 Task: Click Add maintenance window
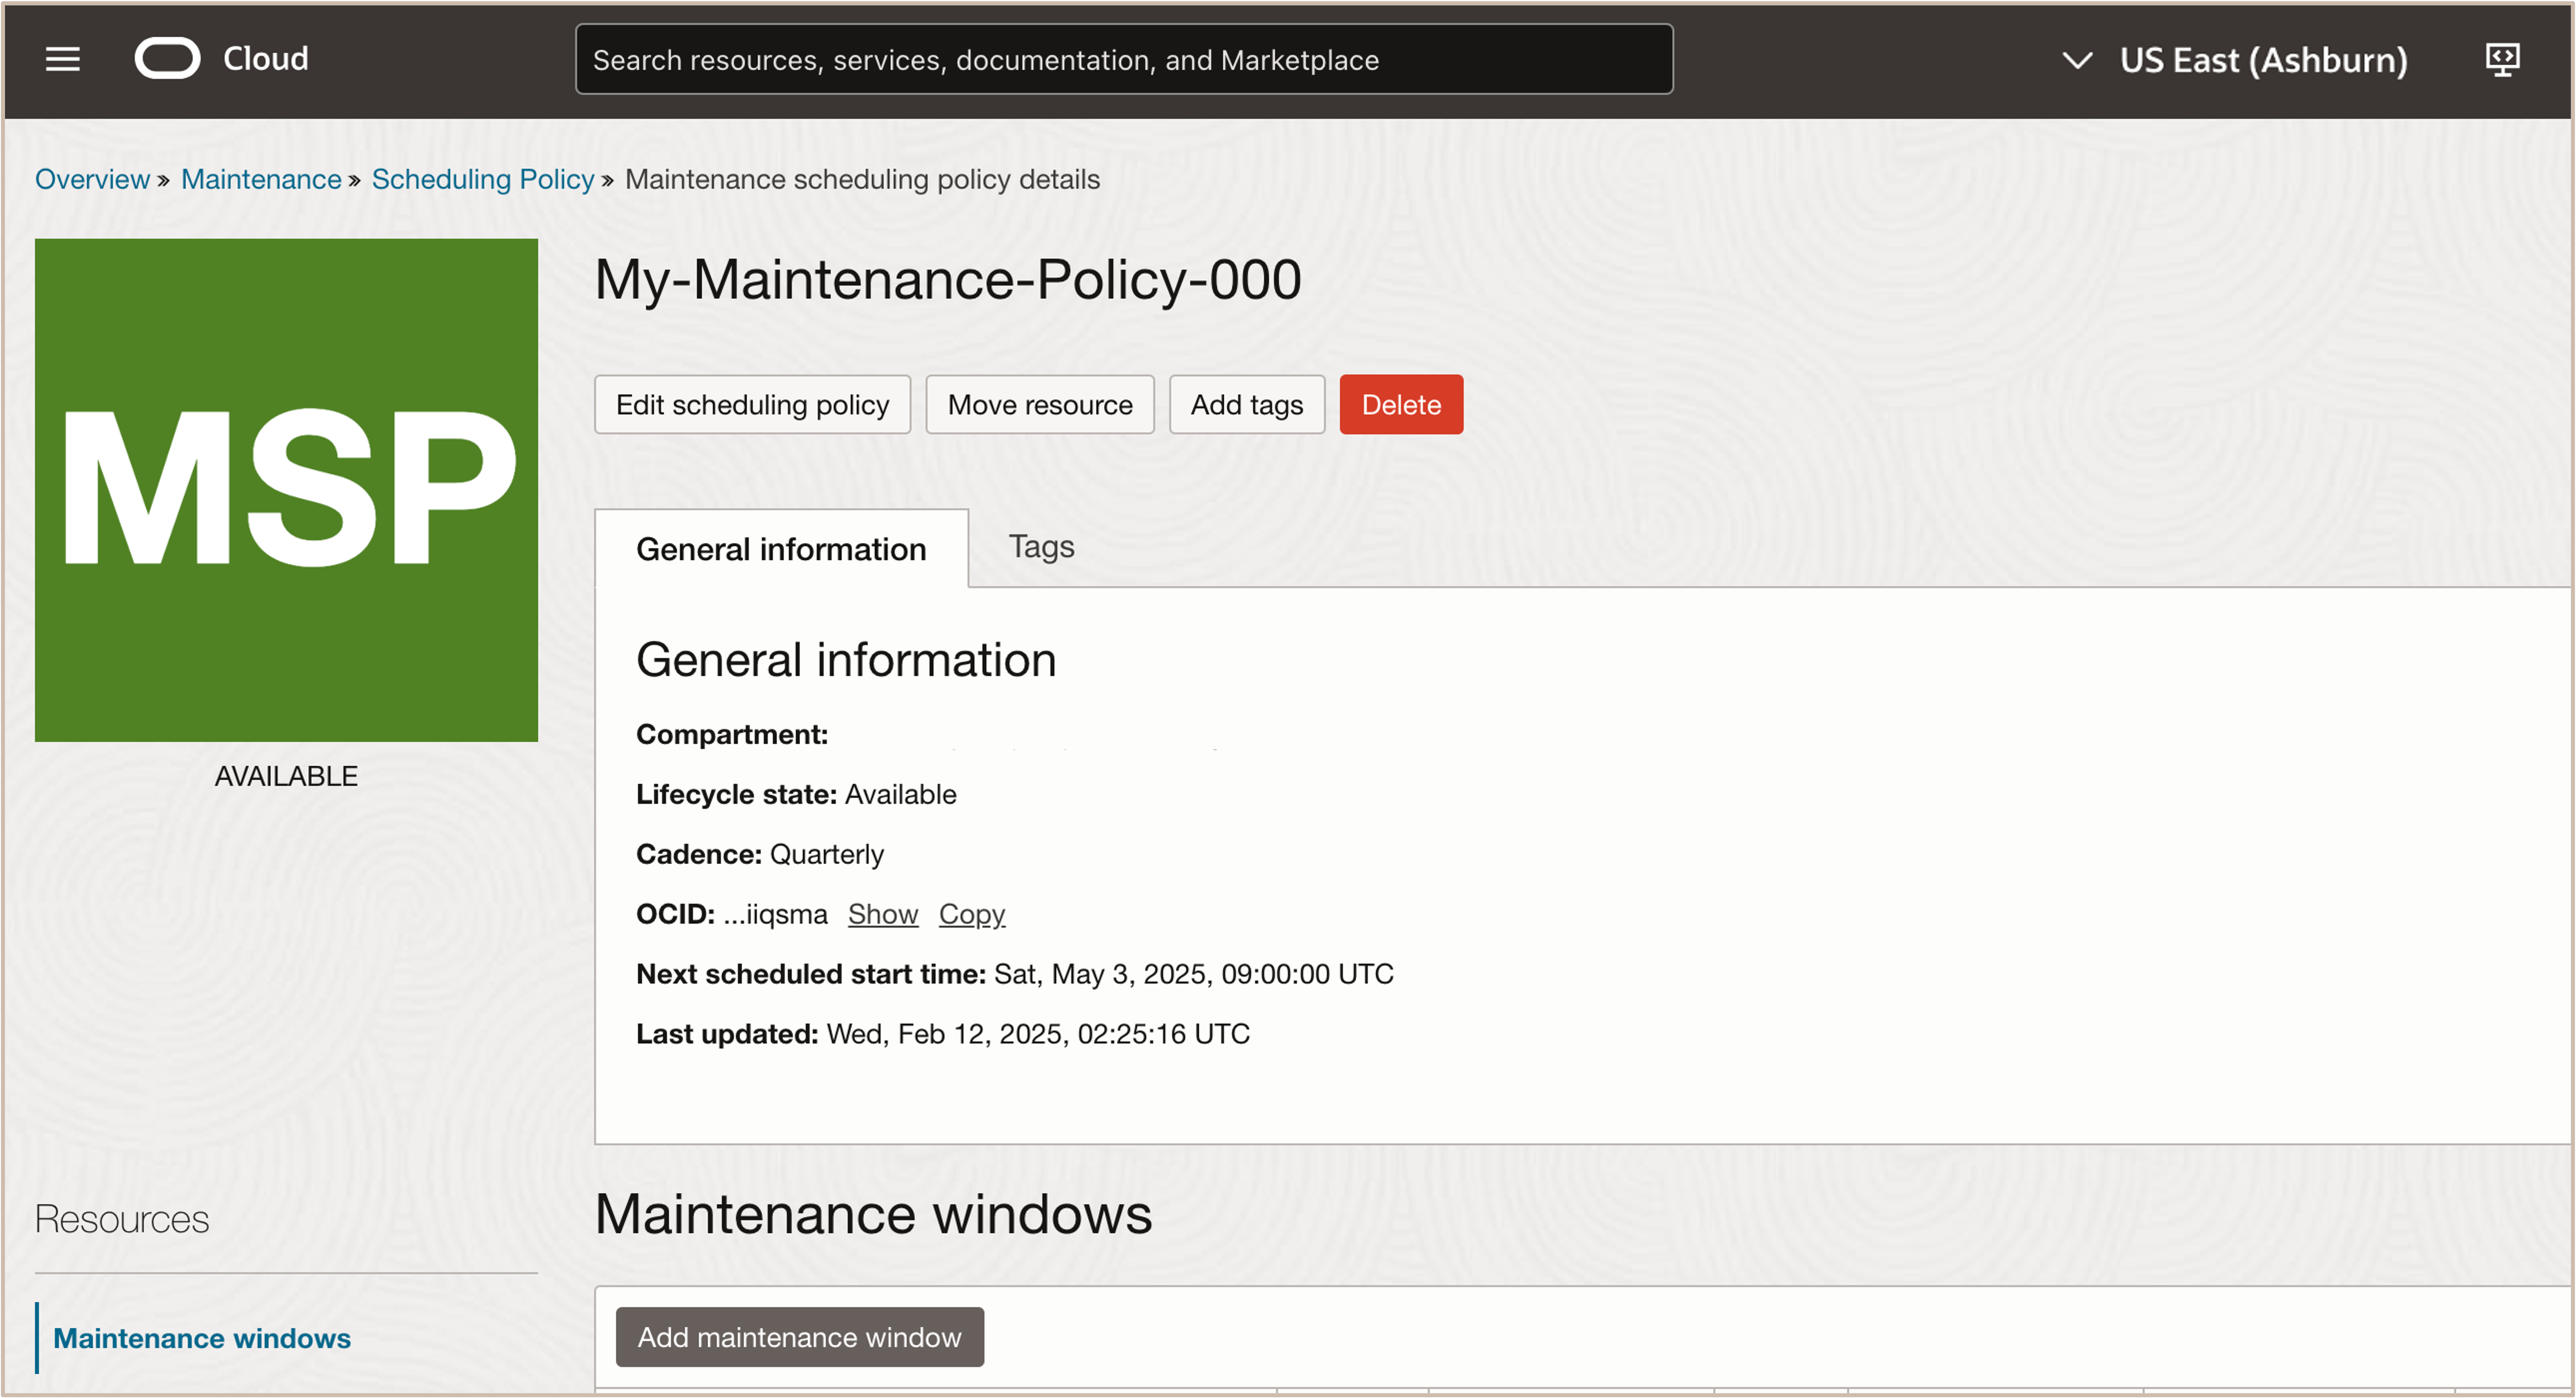point(799,1337)
